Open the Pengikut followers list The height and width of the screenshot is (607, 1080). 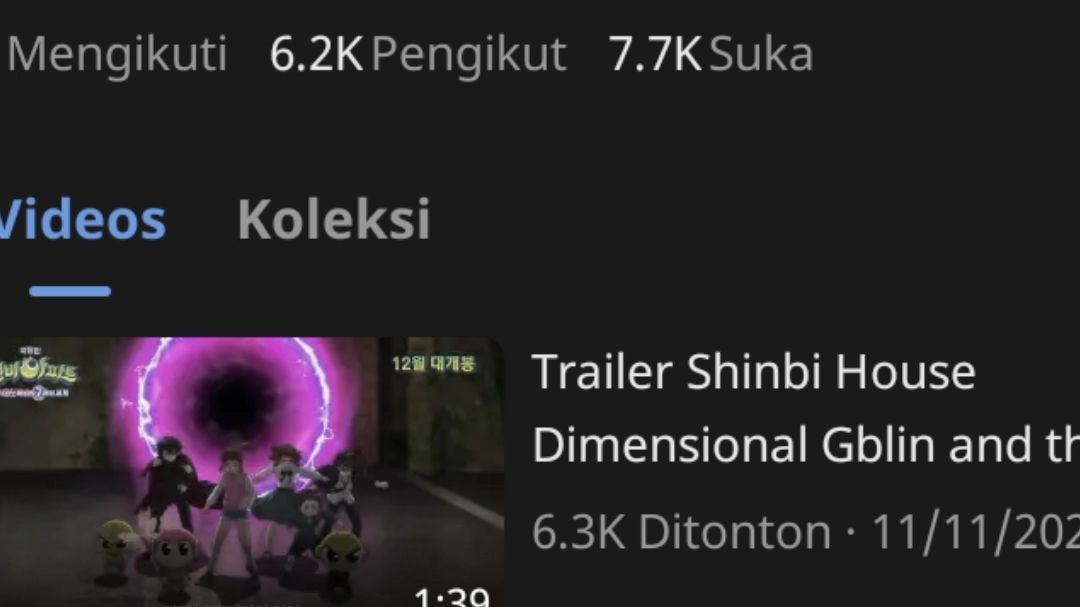469,55
